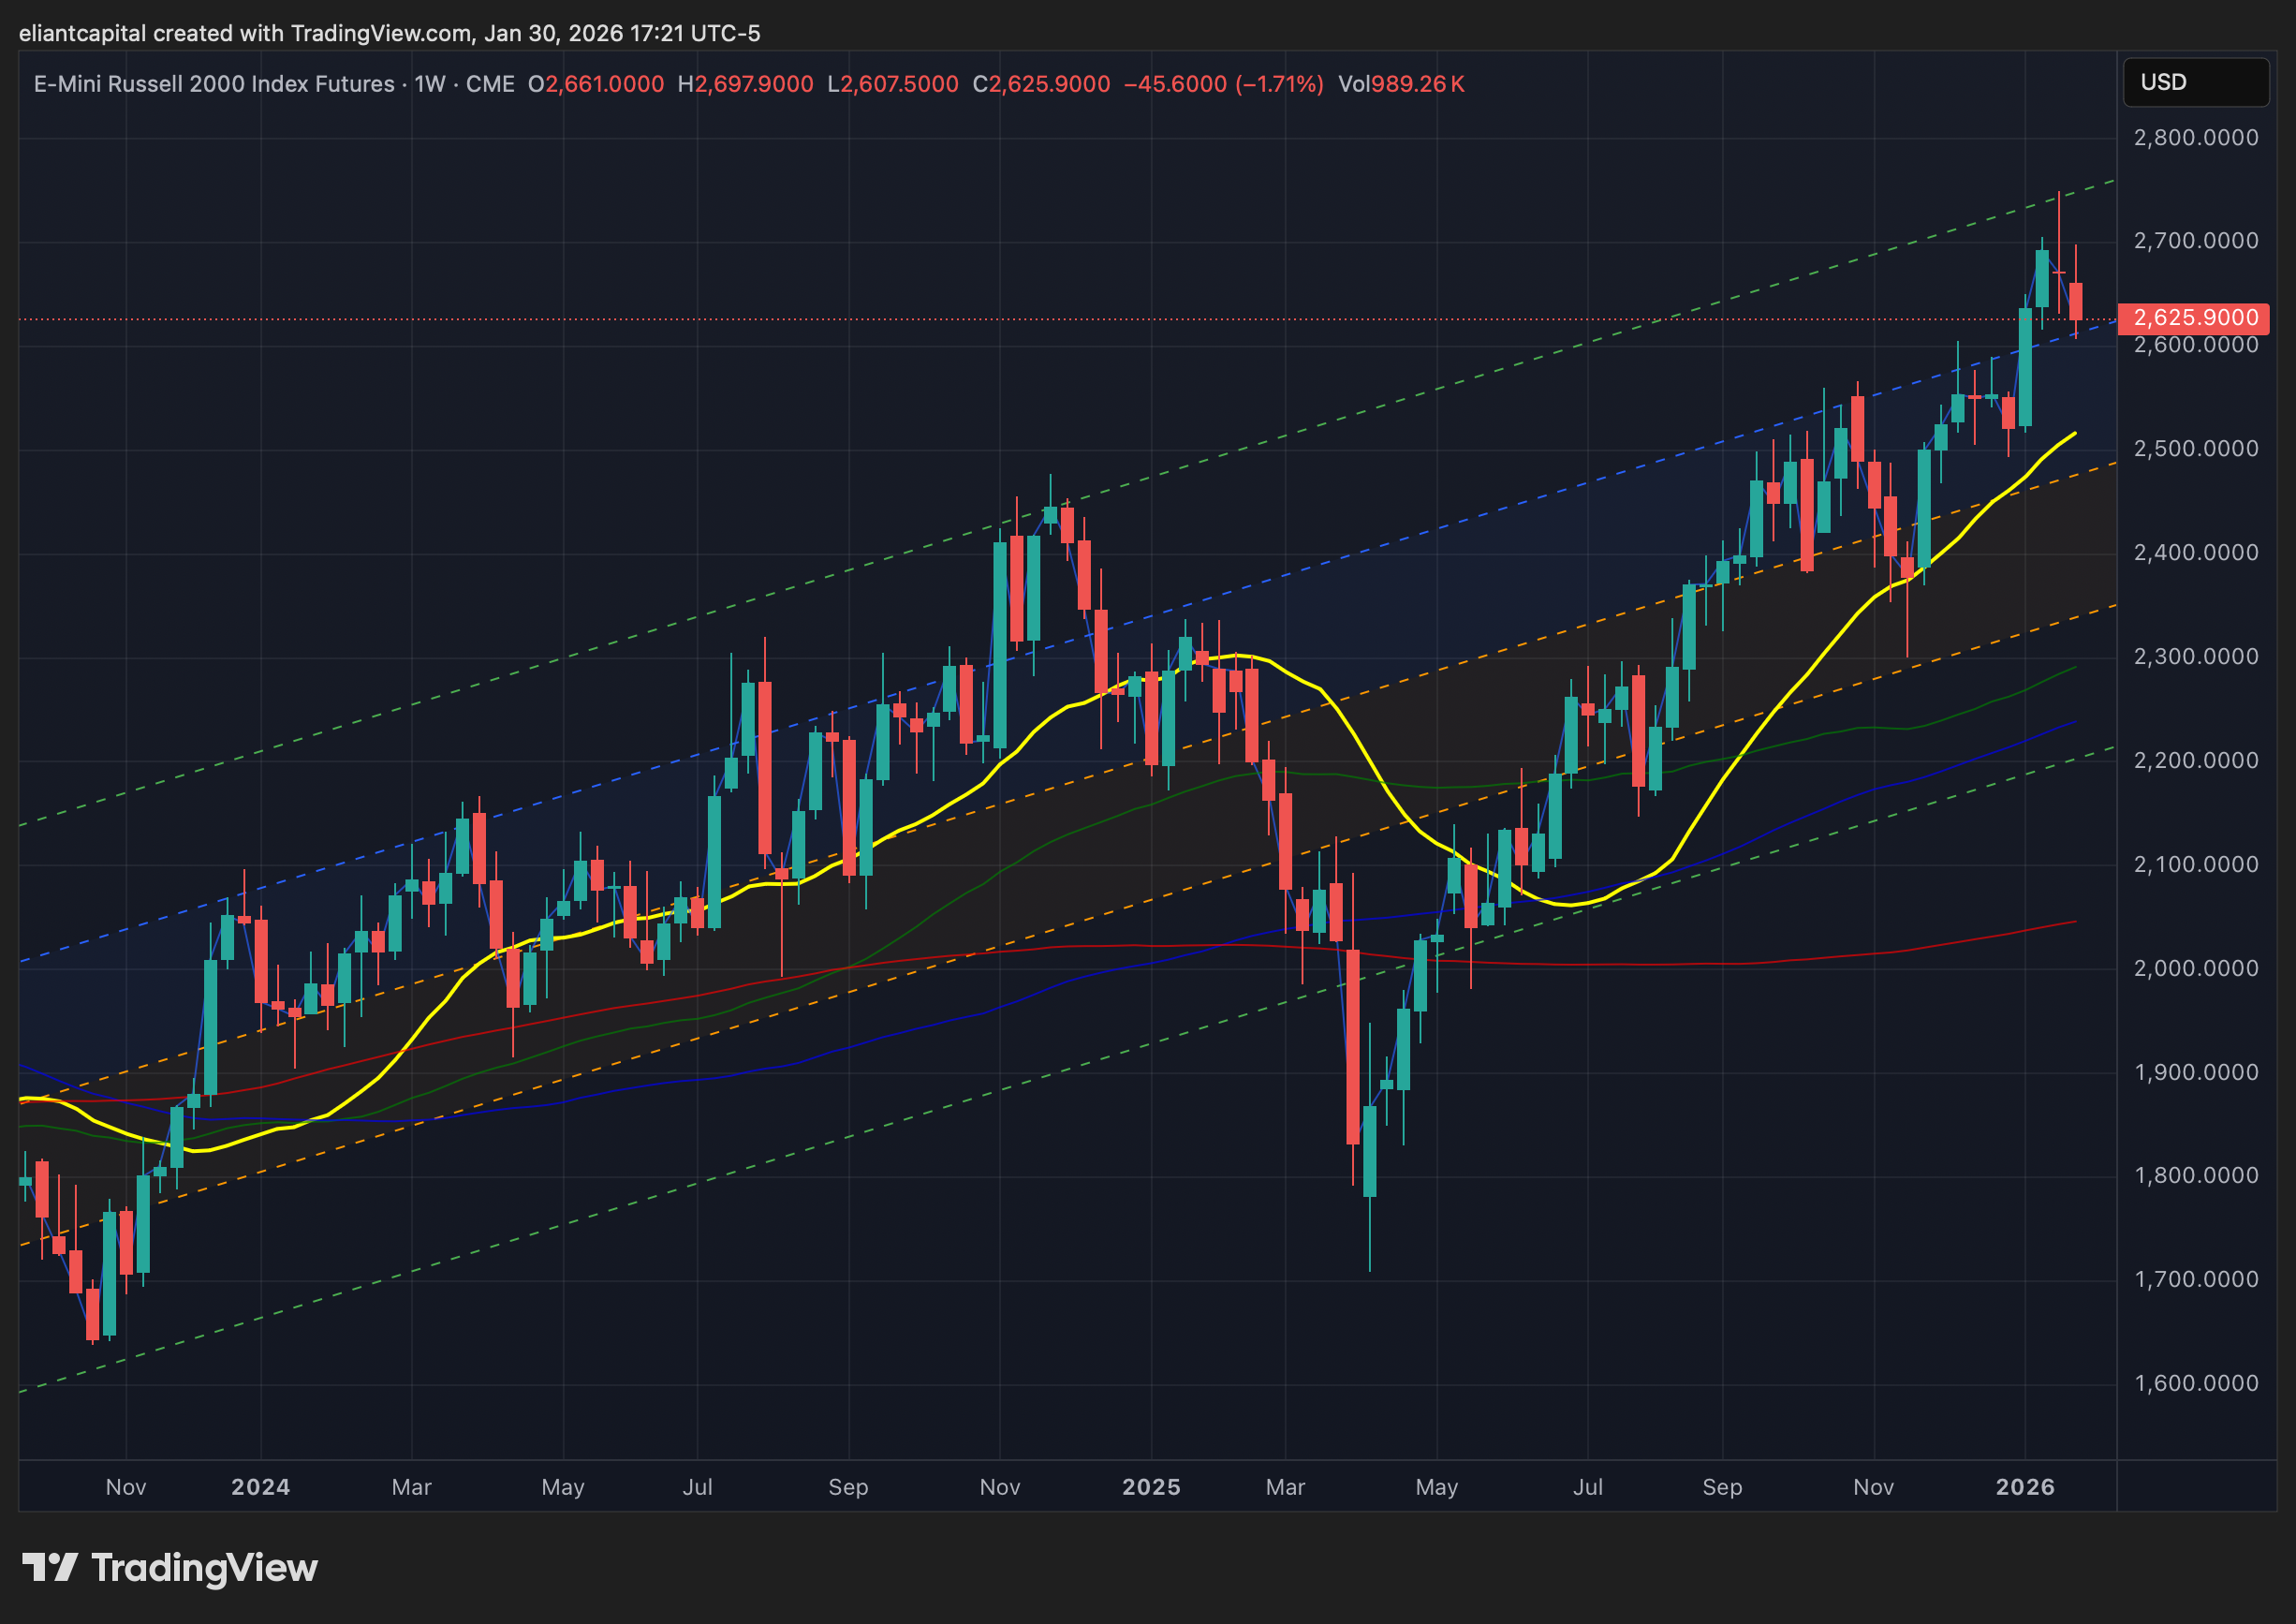Select the 1W interval label in header
The image size is (2296, 1624).
pos(429,84)
